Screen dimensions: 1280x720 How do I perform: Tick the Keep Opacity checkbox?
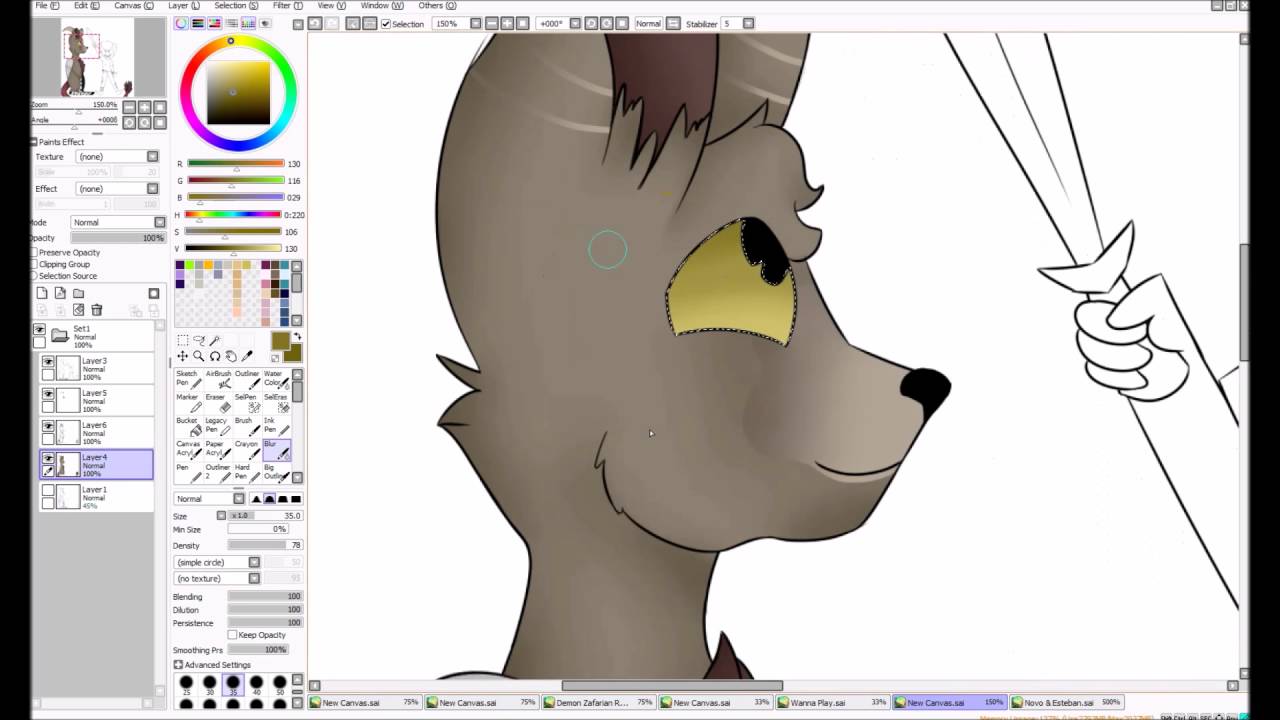[x=233, y=635]
